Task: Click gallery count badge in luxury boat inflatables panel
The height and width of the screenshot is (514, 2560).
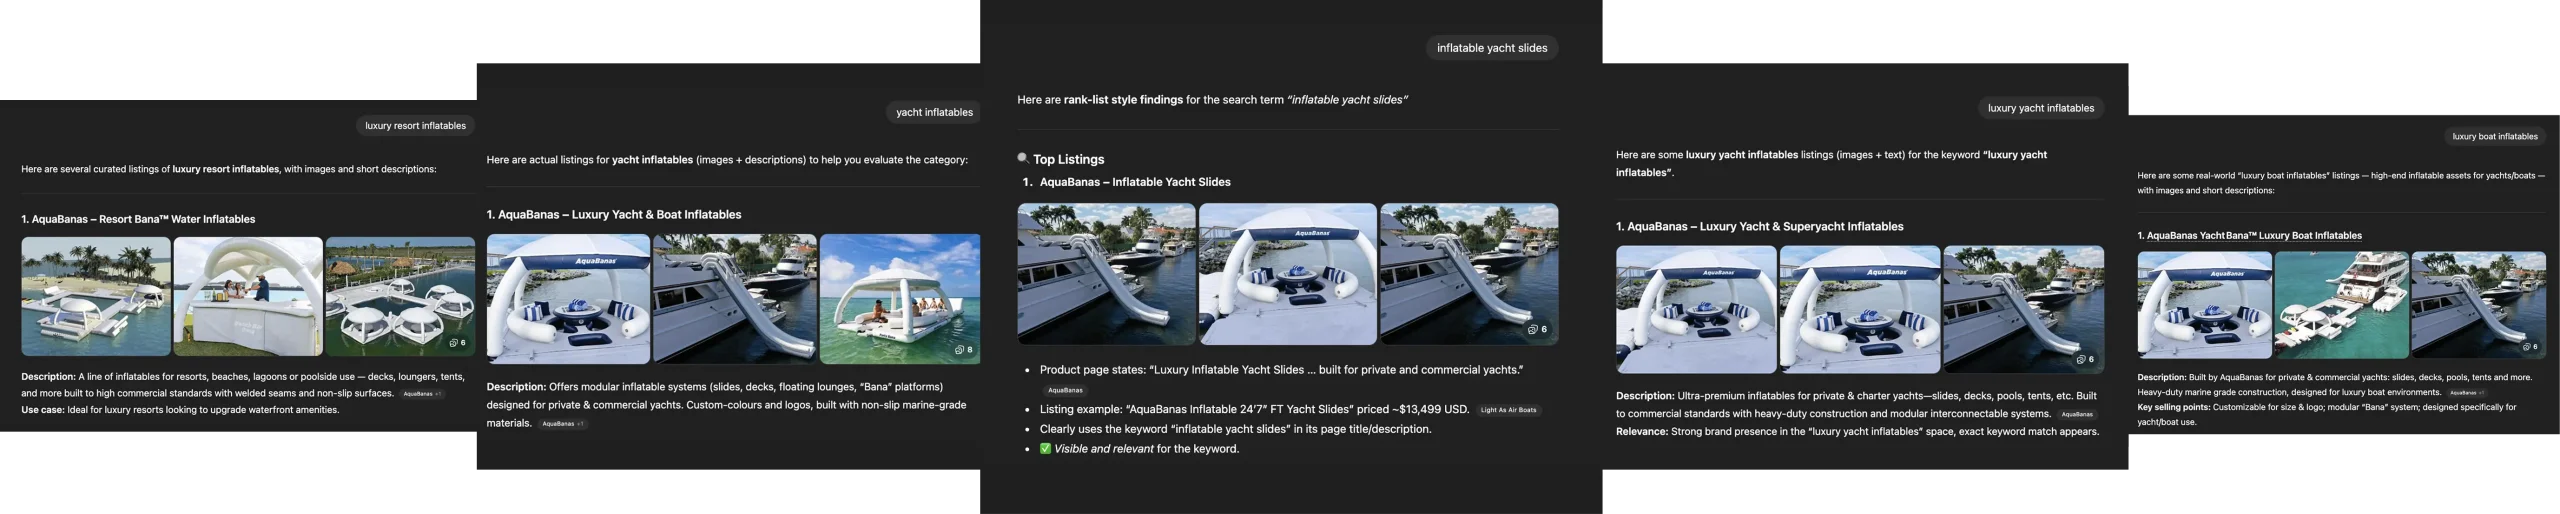Action: click(2530, 347)
